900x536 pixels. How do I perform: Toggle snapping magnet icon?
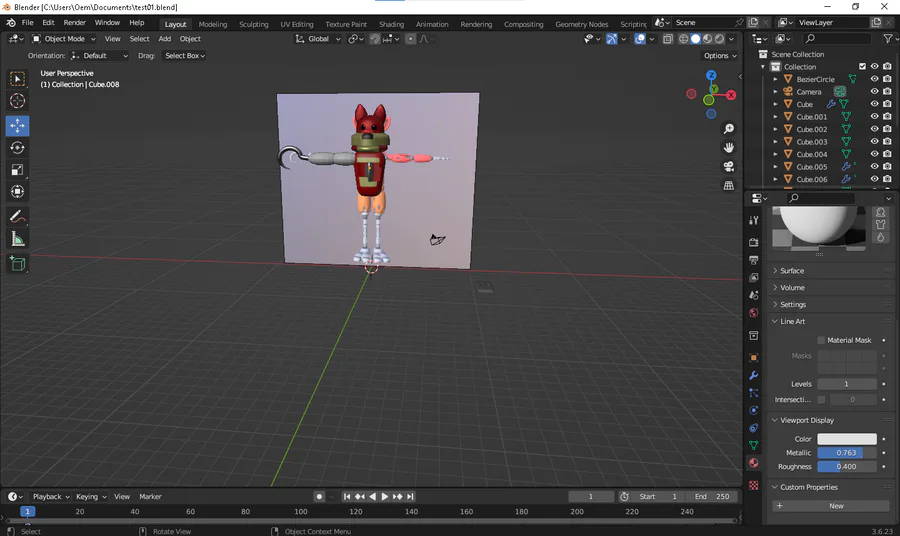(375, 39)
